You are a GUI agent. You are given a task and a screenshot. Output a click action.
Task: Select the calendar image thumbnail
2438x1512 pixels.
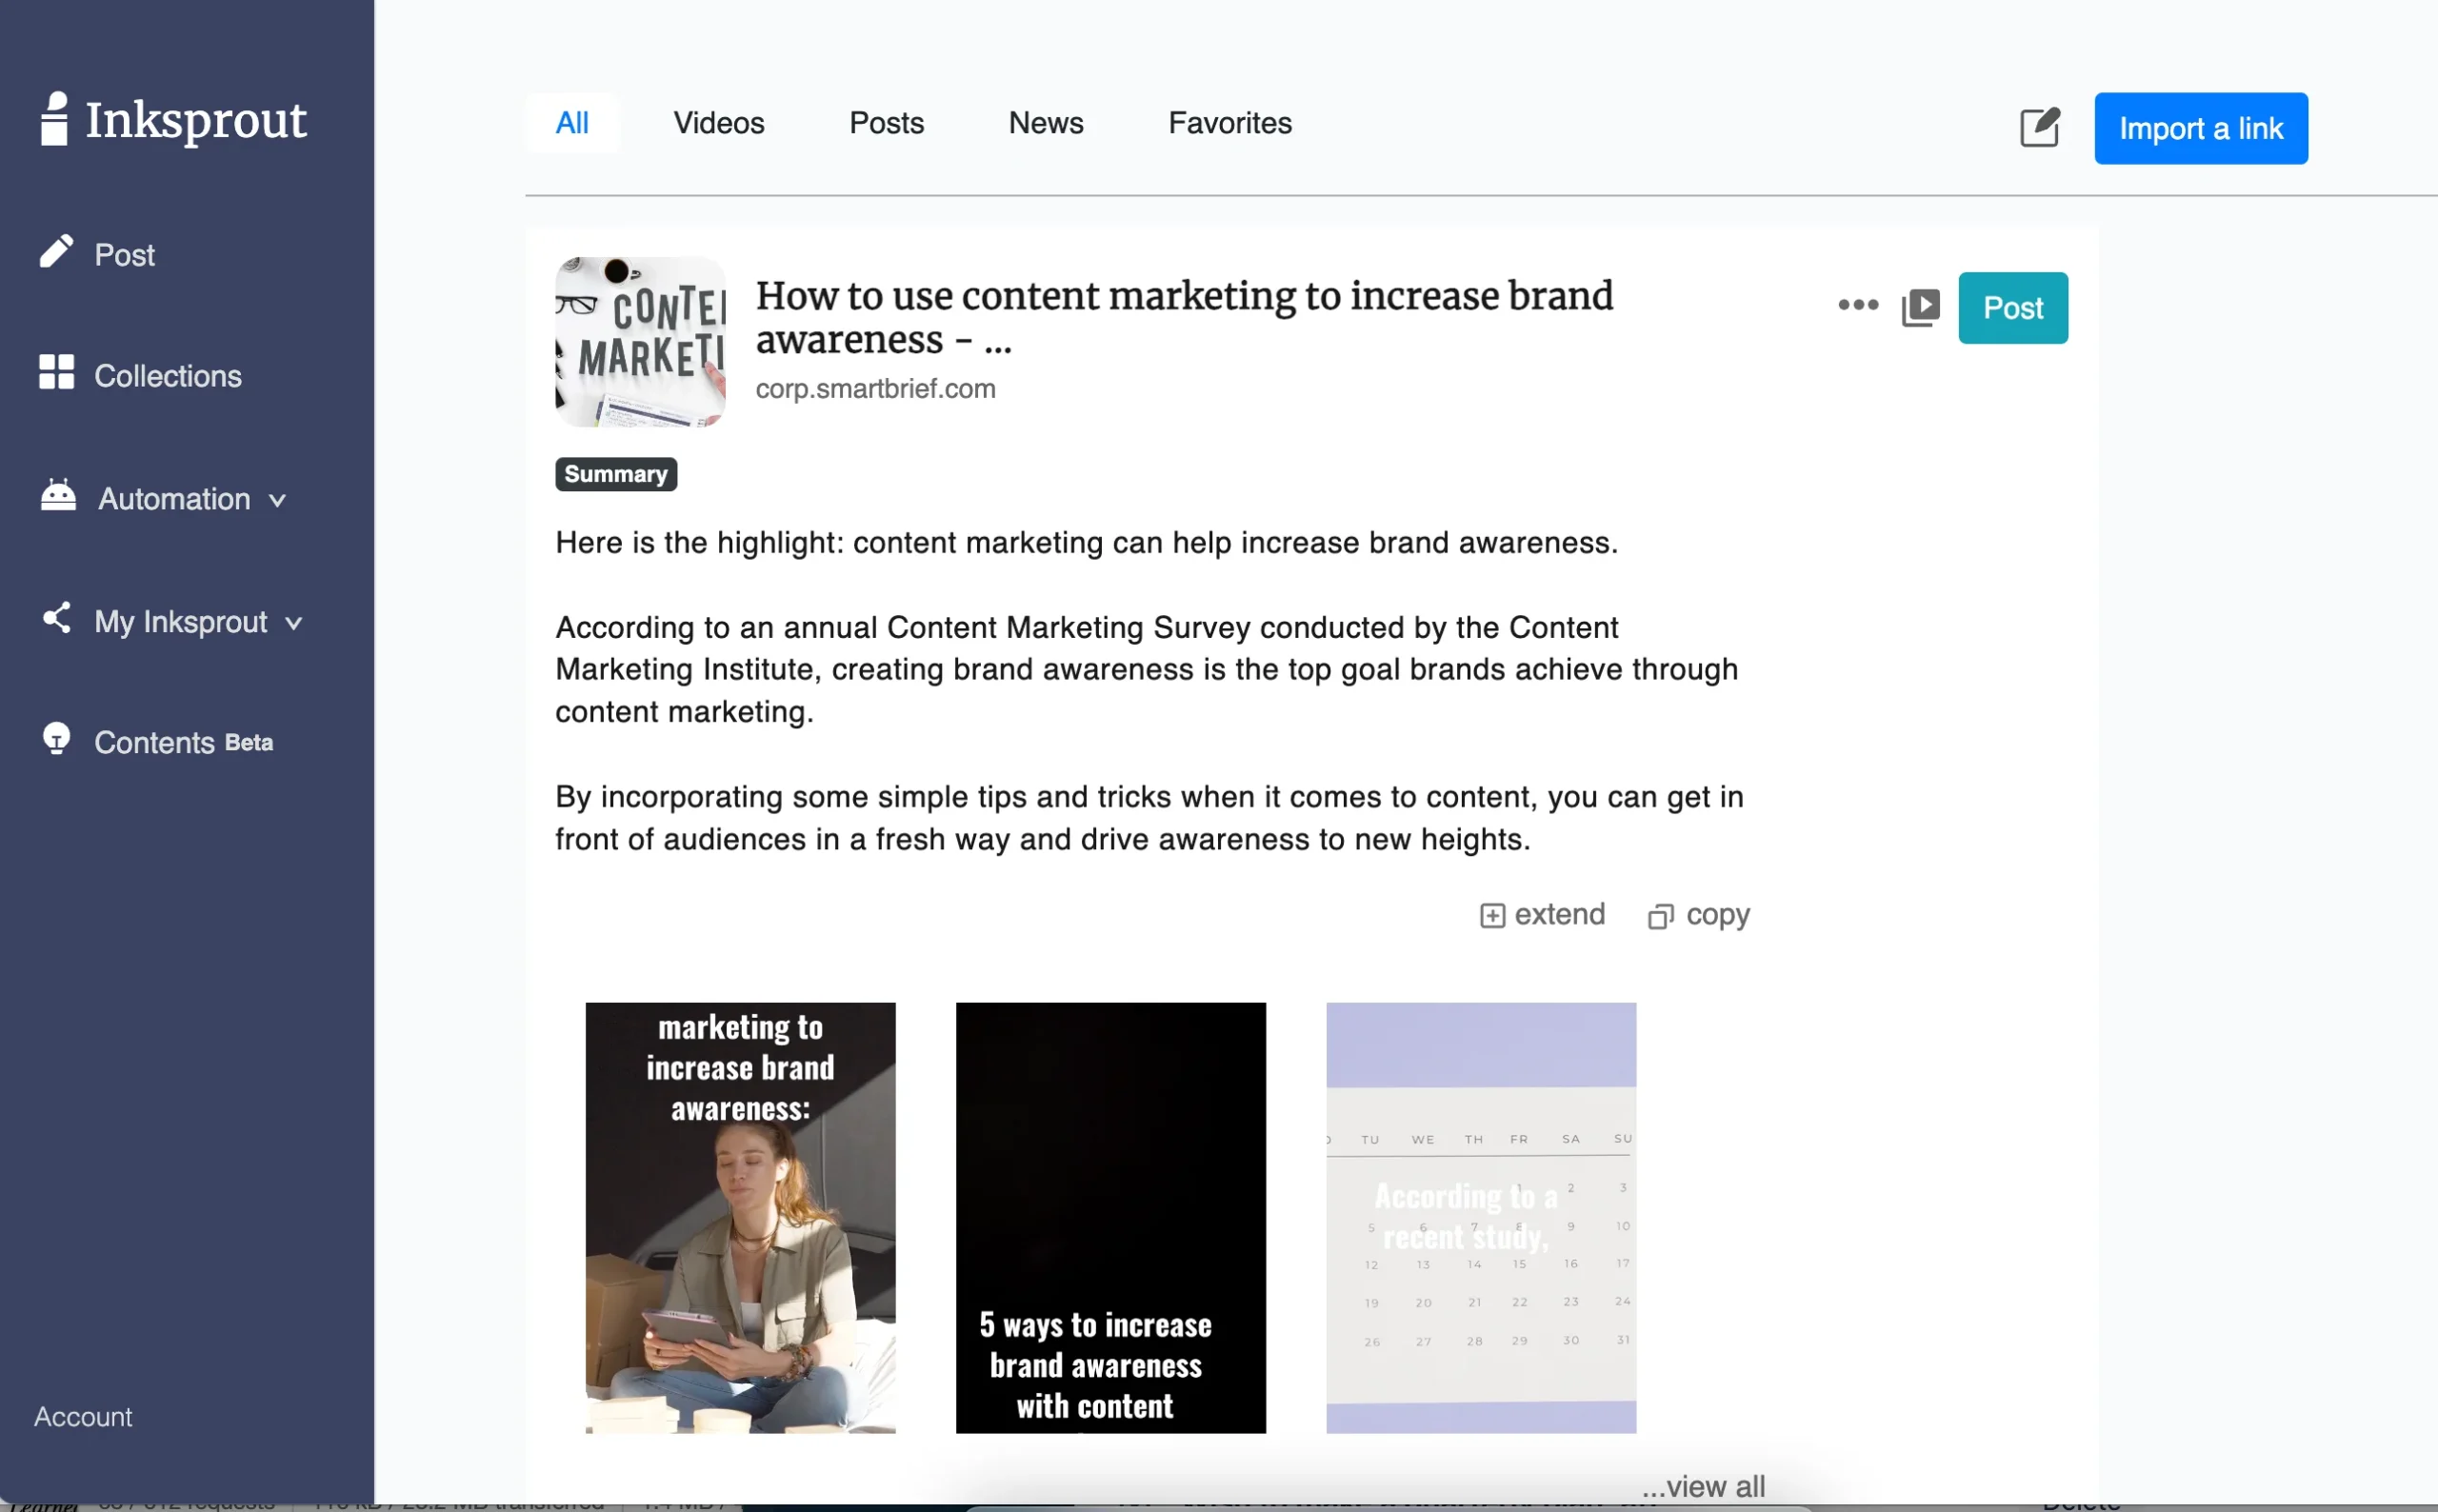pyautogui.click(x=1480, y=1216)
